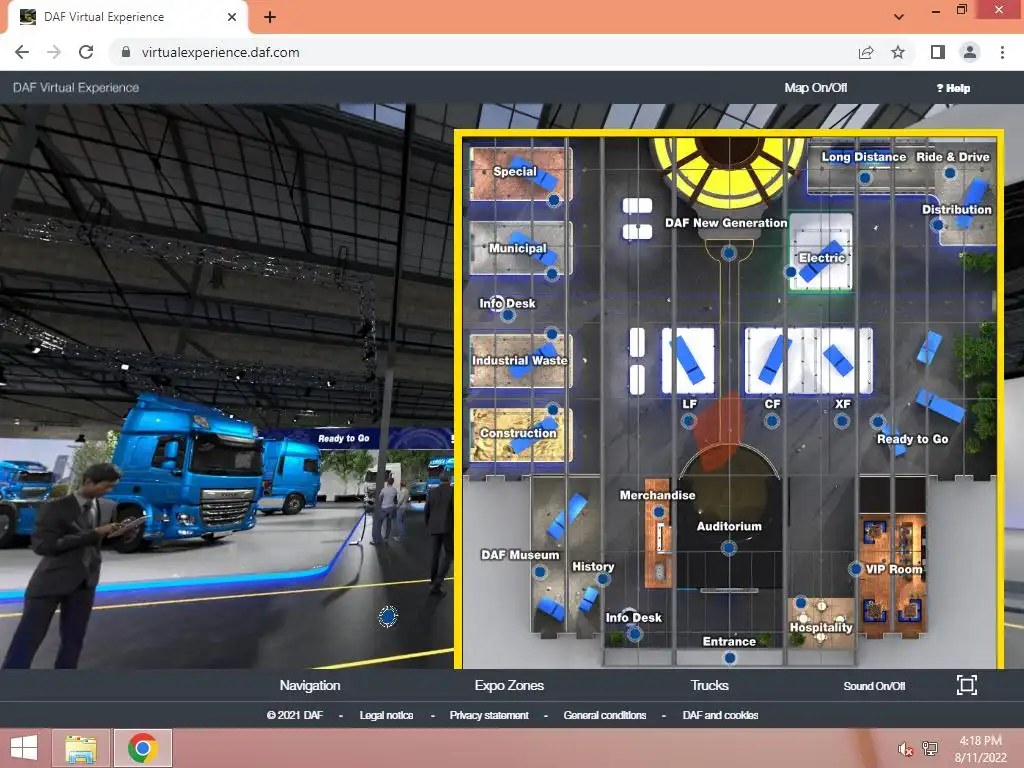Open the Chrome three-dot menu

coord(1002,52)
